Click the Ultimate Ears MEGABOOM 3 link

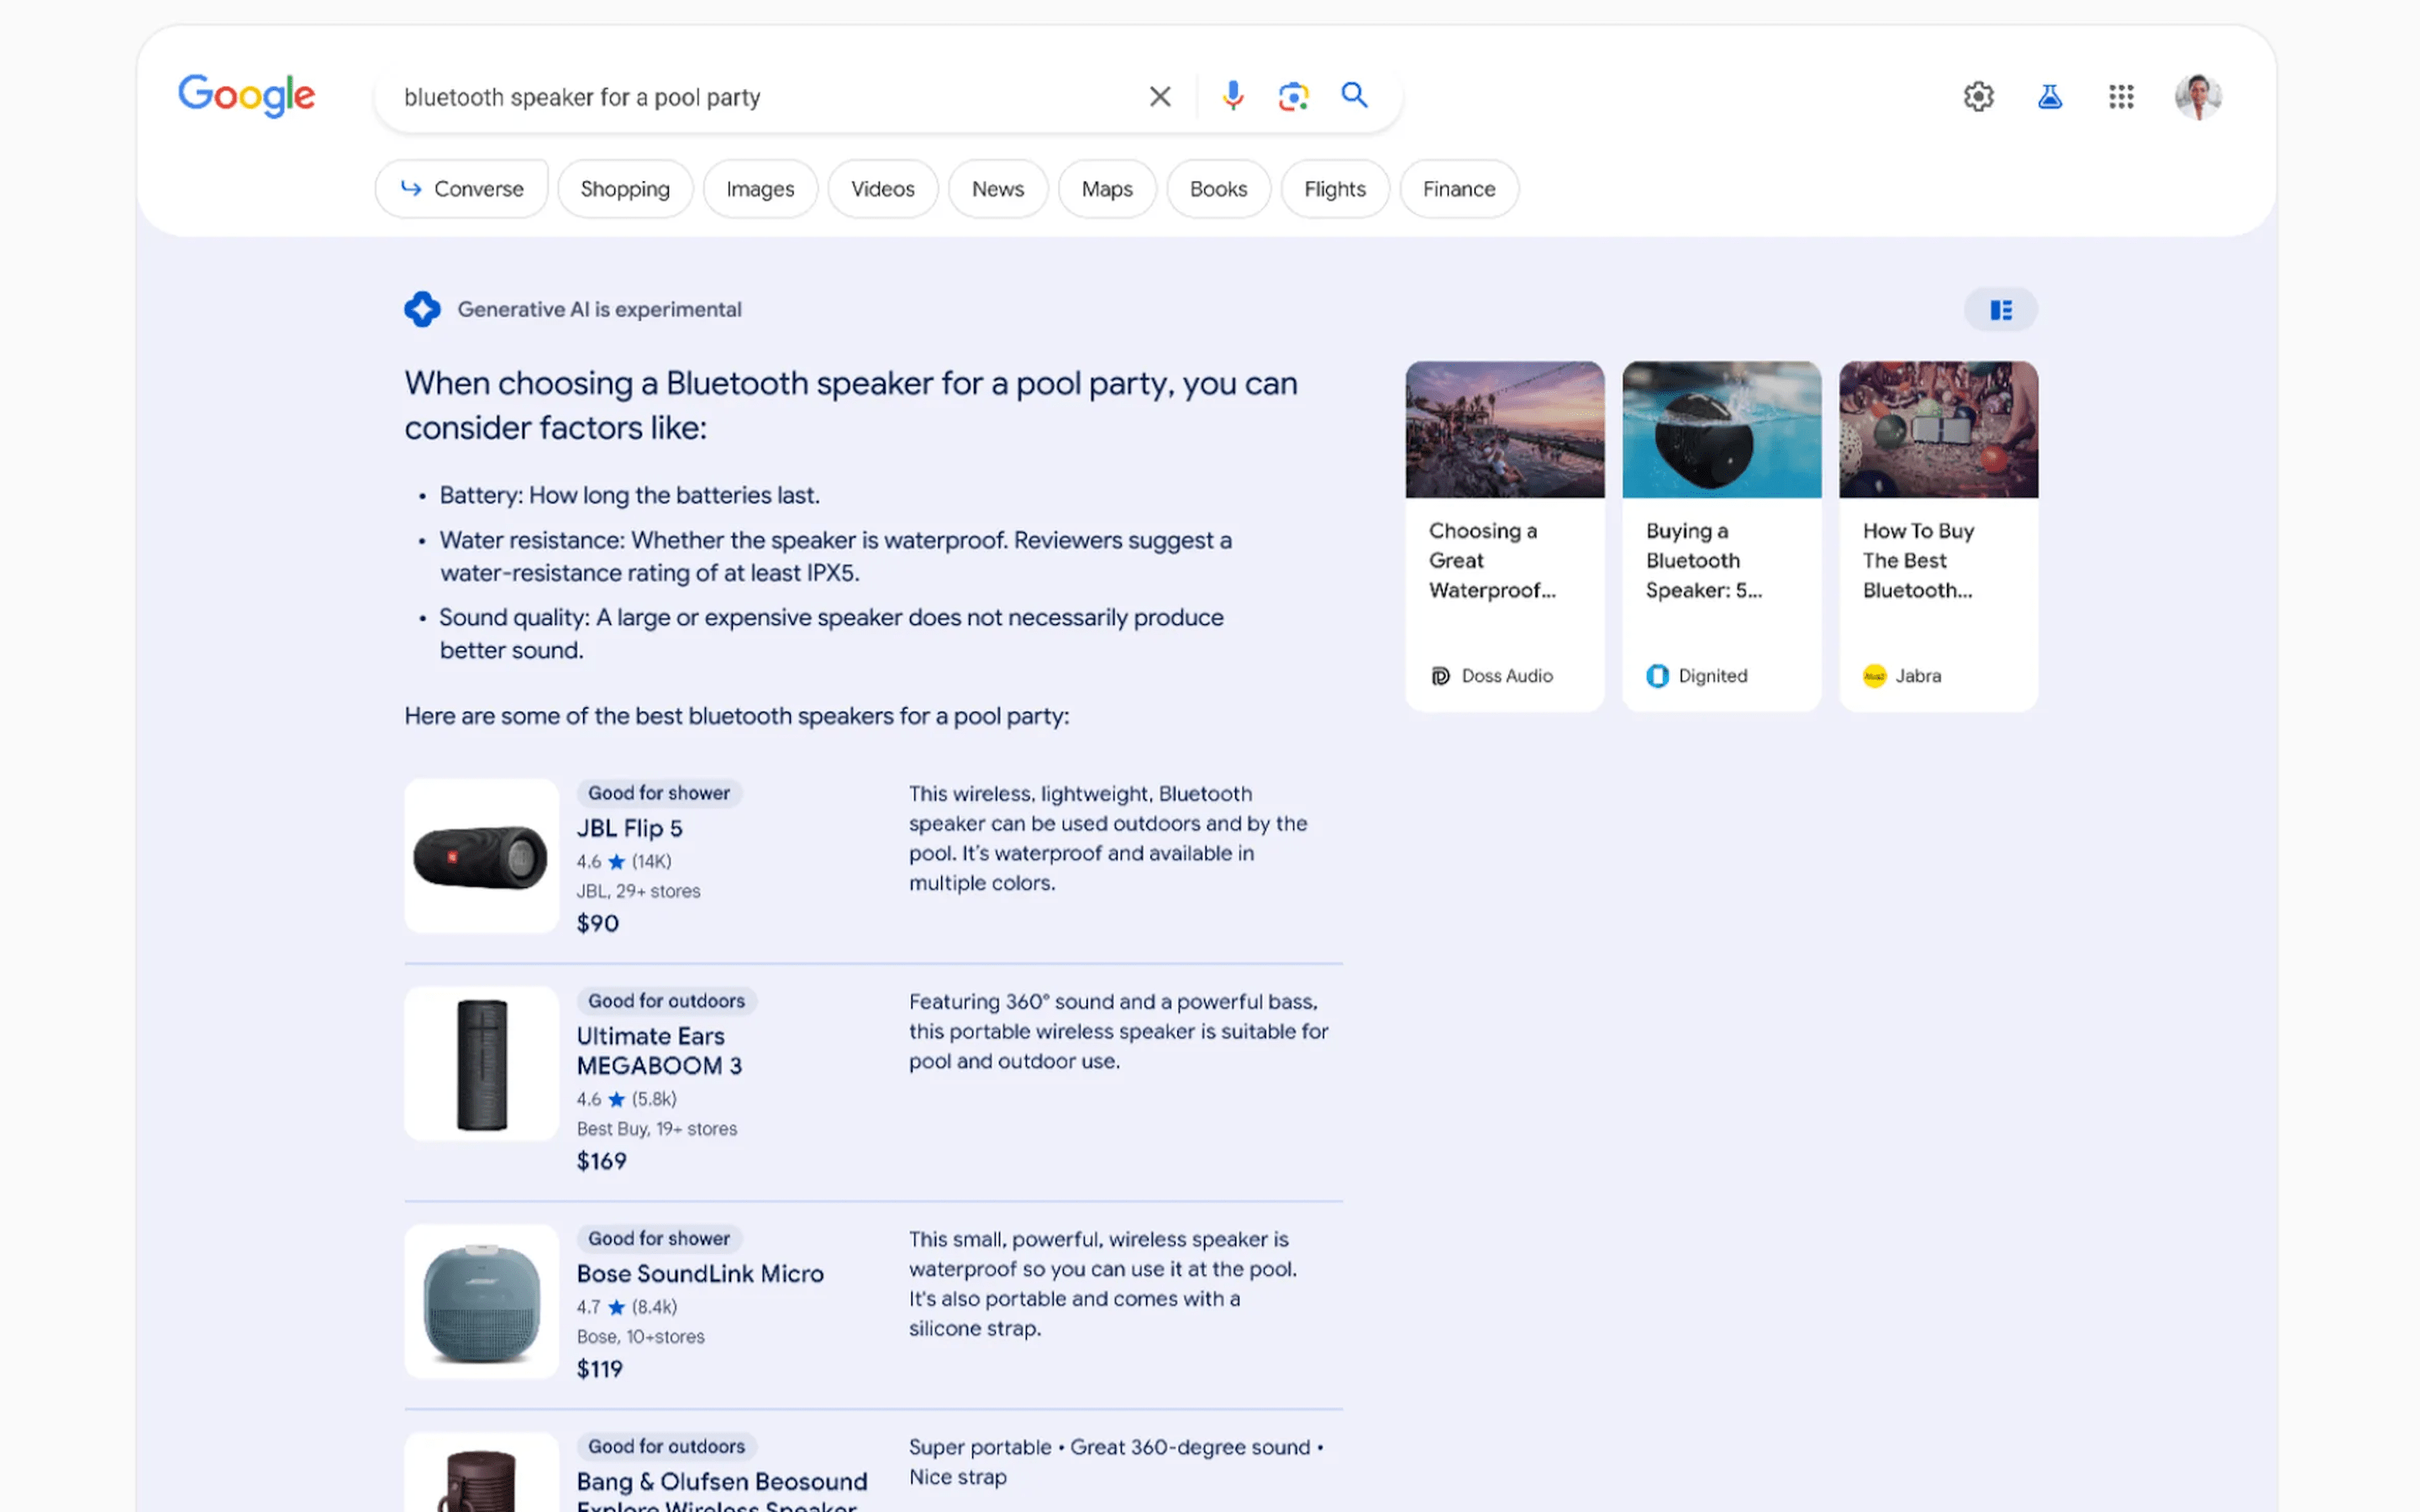pyautogui.click(x=659, y=1050)
